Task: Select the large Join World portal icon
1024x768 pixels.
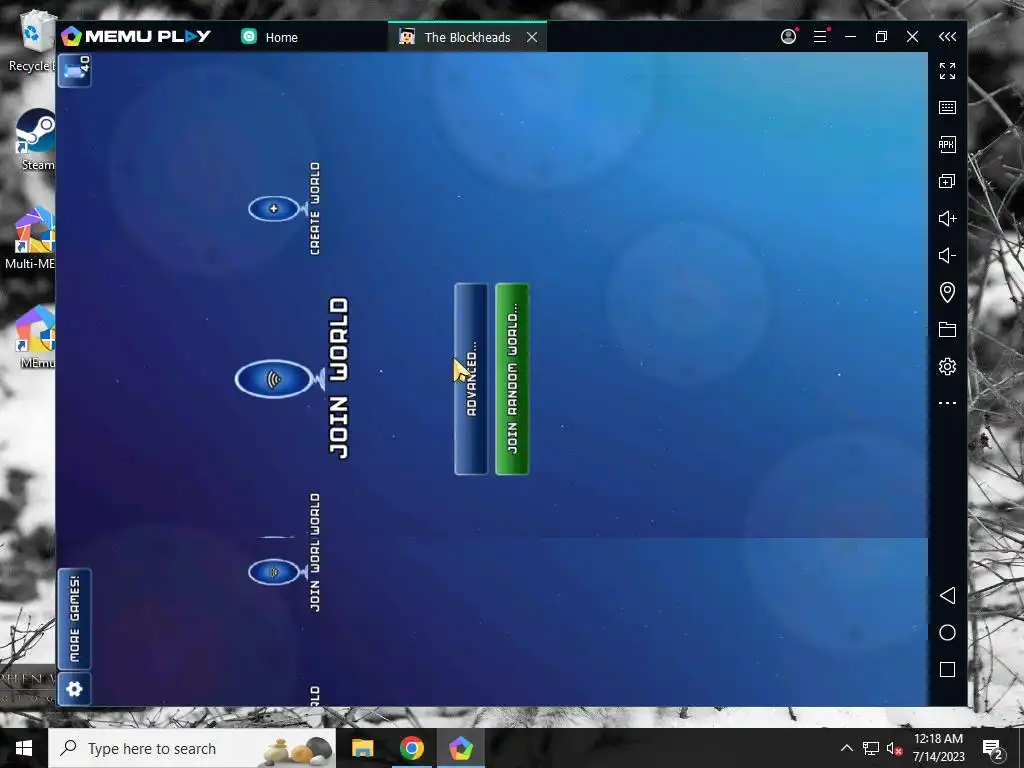Action: point(275,379)
